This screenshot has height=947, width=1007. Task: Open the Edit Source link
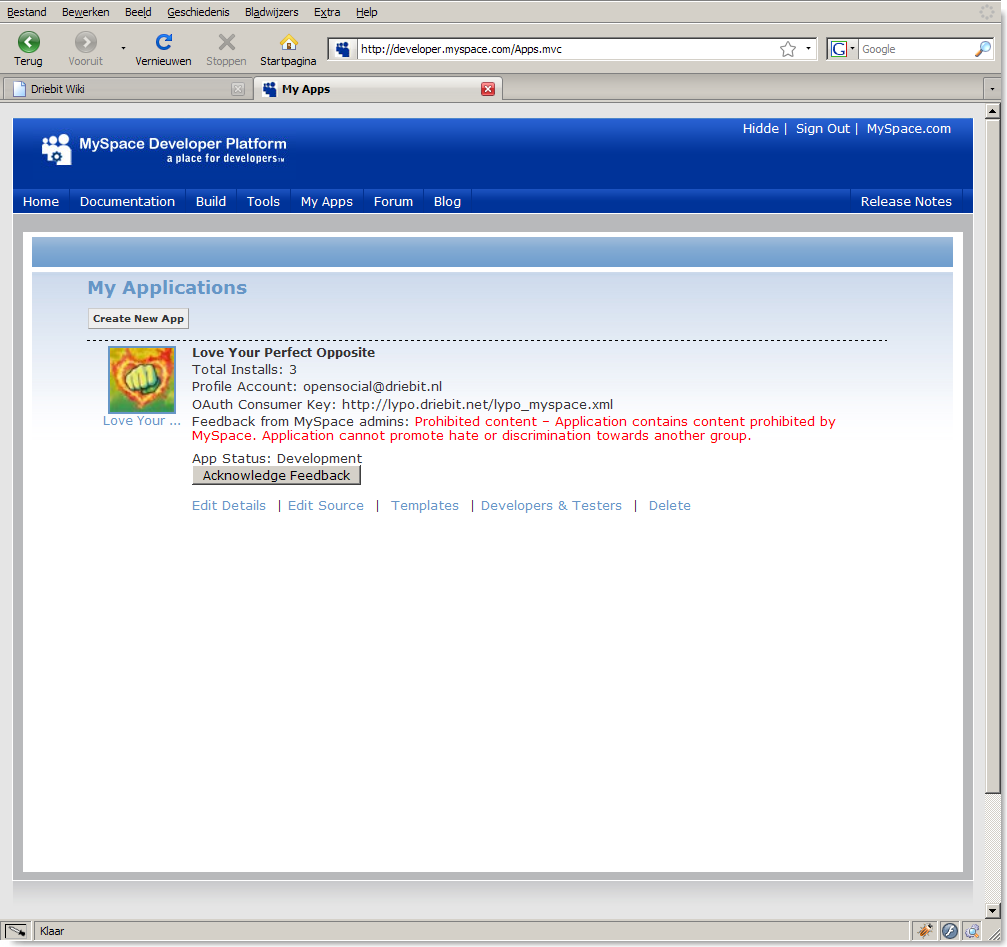point(325,506)
